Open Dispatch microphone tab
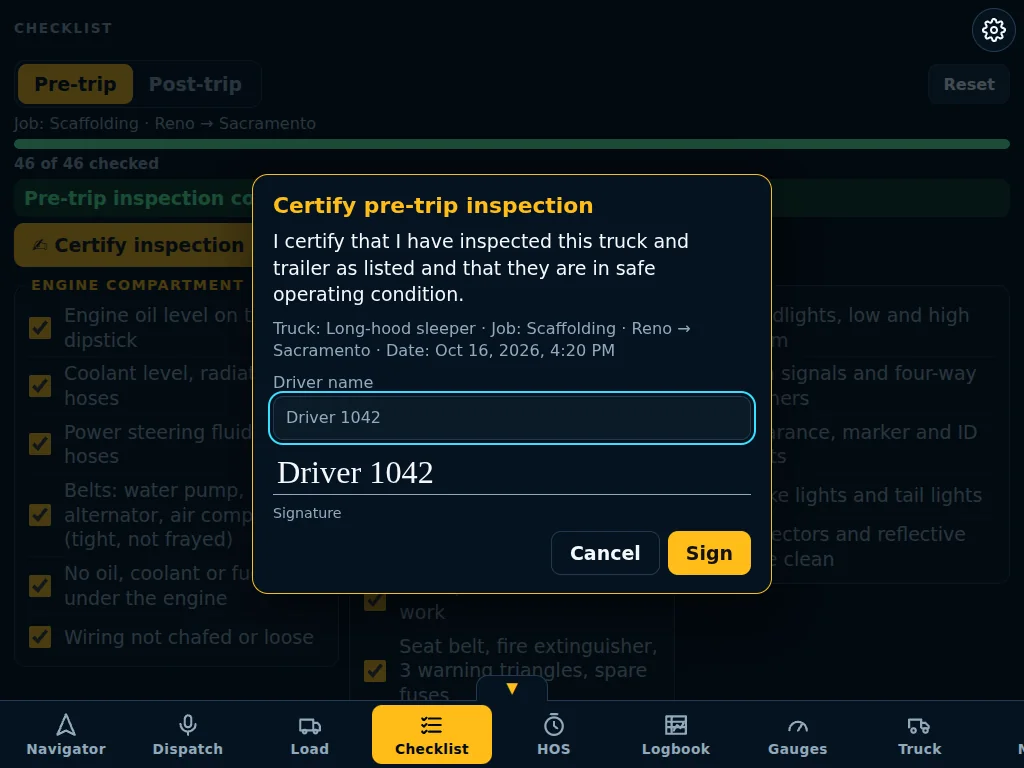 point(187,734)
